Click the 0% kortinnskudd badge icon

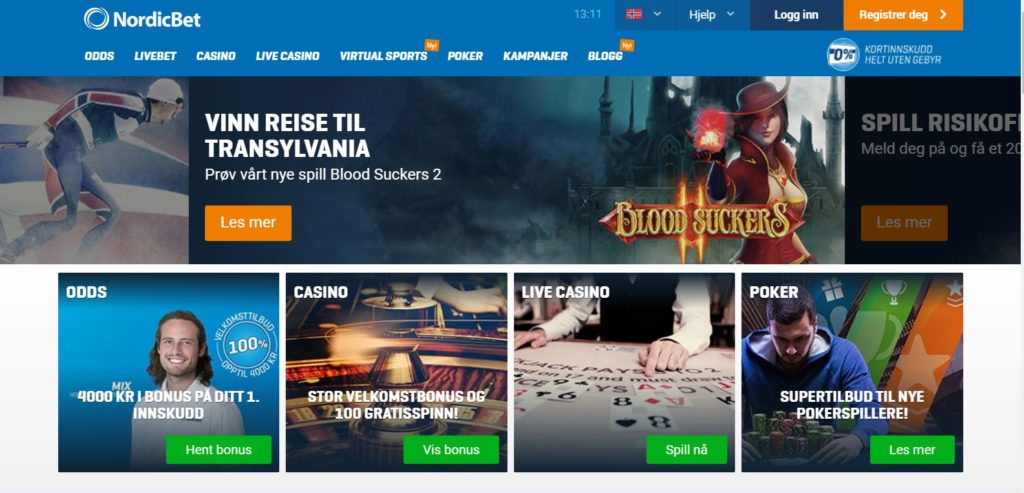tap(842, 55)
